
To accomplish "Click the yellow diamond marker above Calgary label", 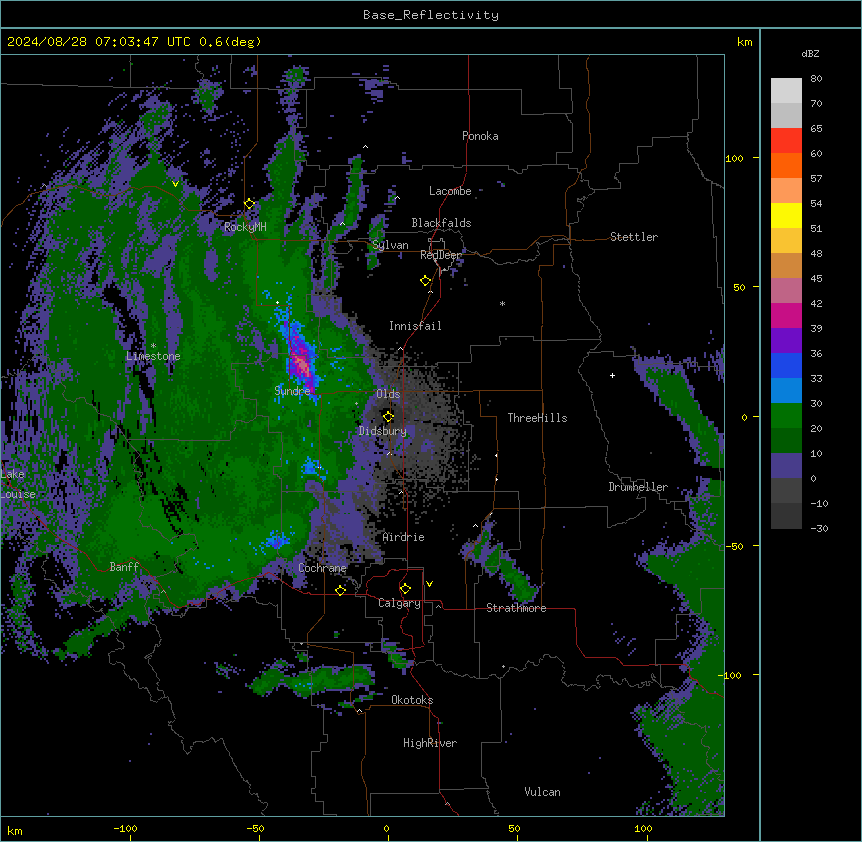I will coord(406,589).
